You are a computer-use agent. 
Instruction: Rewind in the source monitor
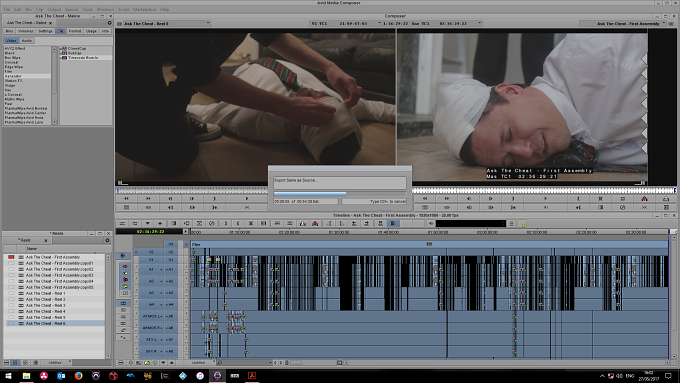(x=126, y=198)
